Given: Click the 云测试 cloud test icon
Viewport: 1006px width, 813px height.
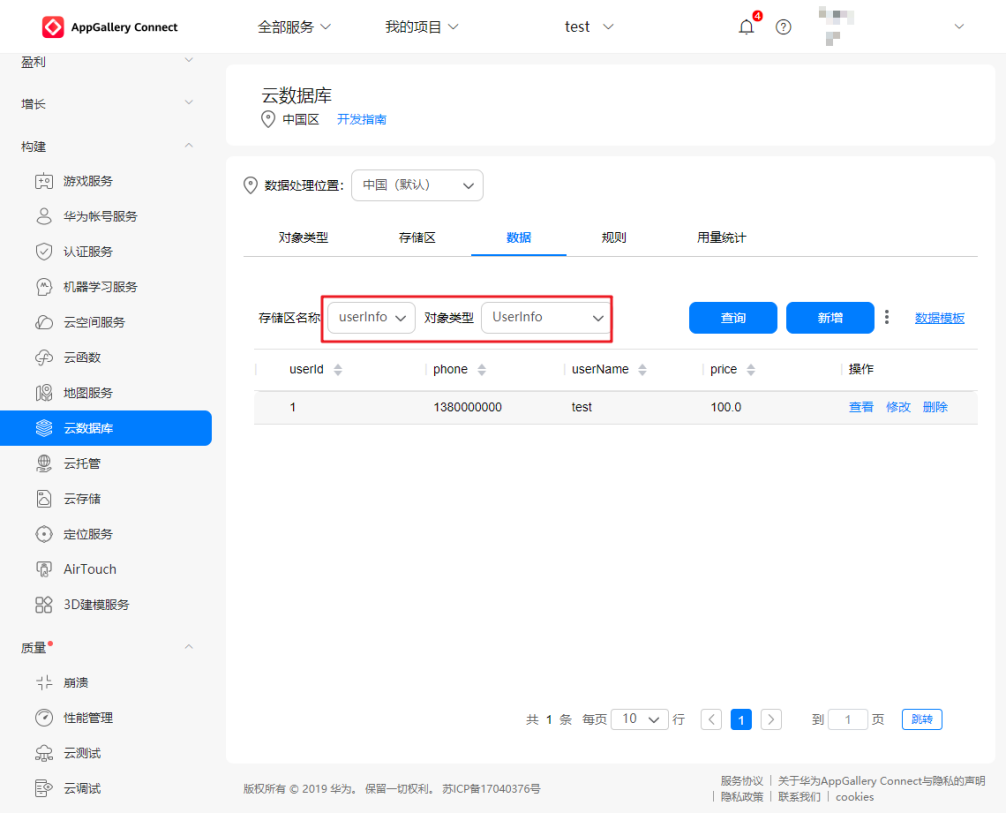Looking at the screenshot, I should 44,753.
